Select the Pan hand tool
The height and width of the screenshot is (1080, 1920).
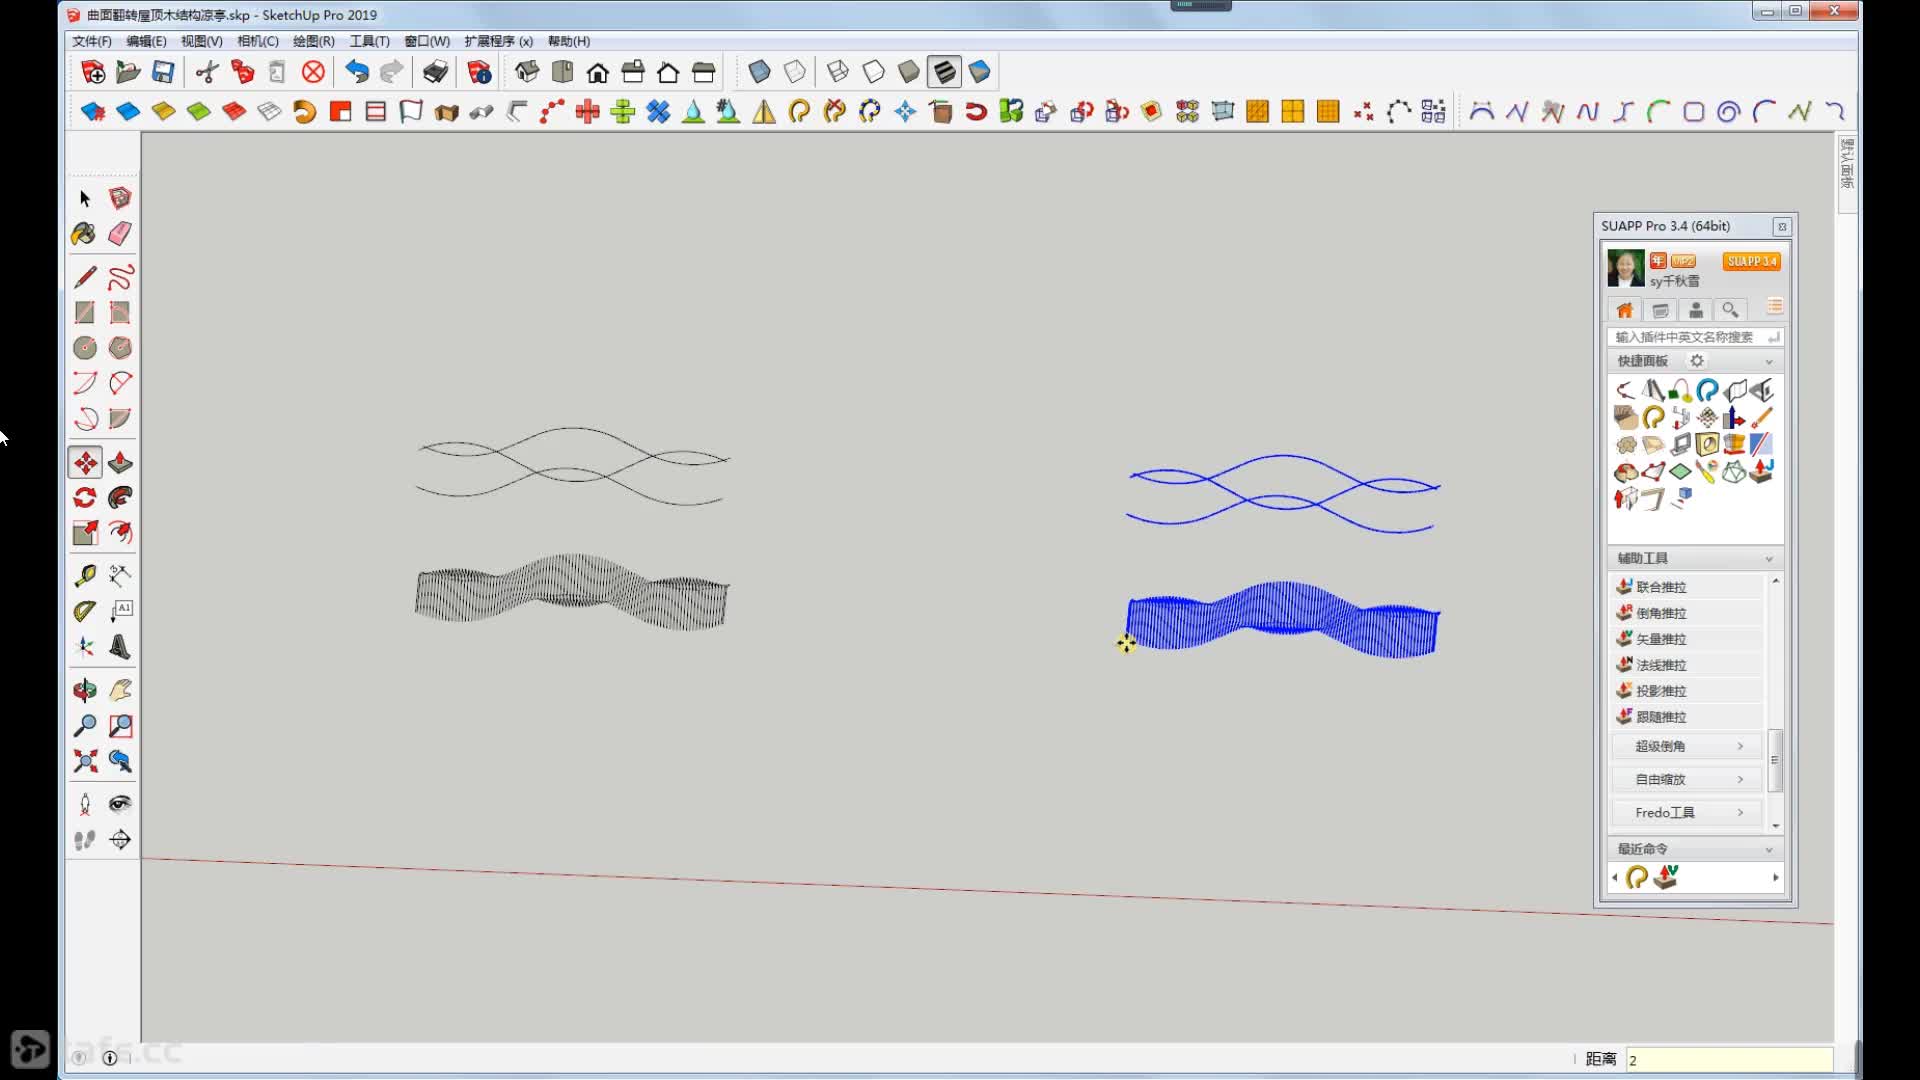pos(120,690)
